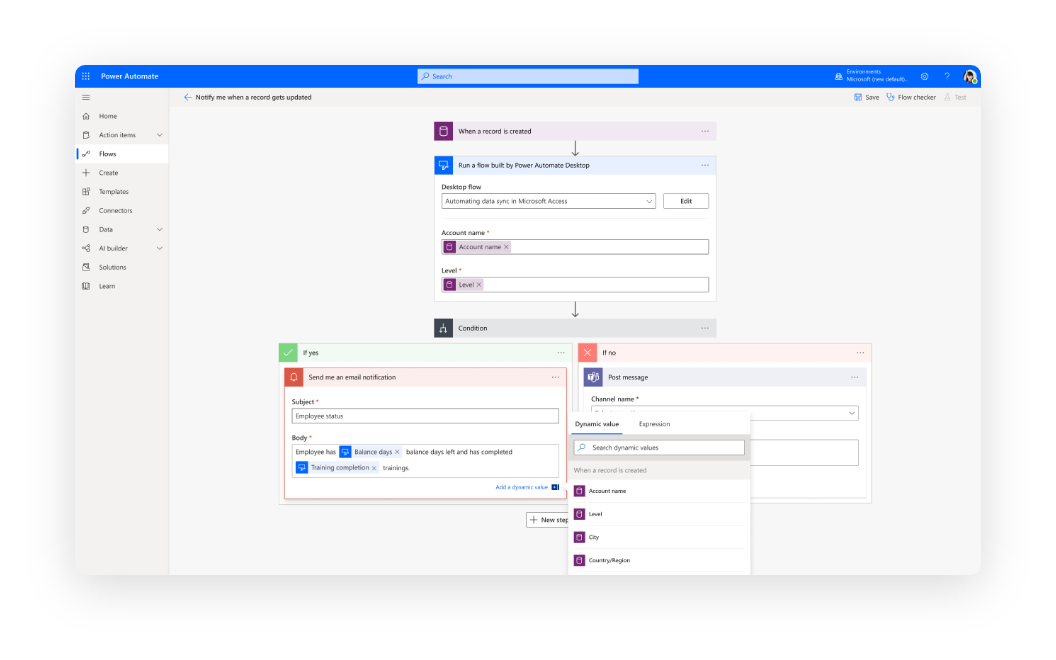Expand the Action items chevron

pos(160,135)
